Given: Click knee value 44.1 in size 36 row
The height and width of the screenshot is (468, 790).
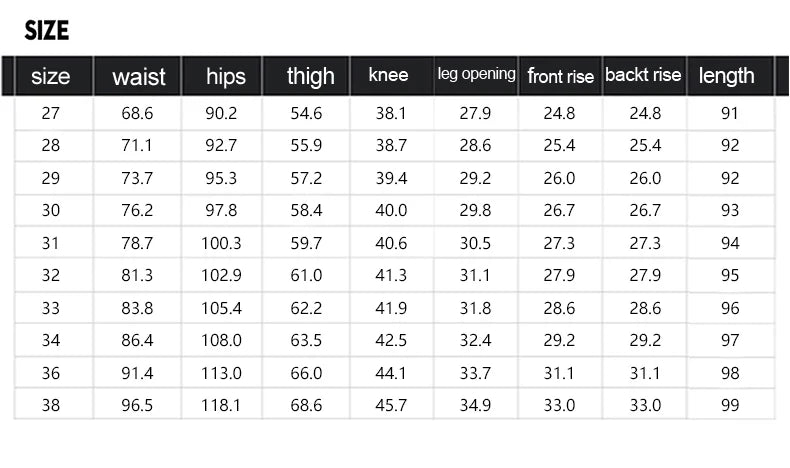Looking at the screenshot, I should coord(391,373).
